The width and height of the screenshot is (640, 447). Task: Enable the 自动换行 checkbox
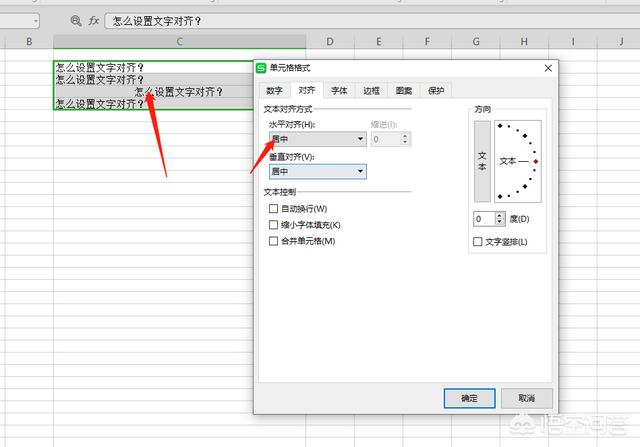pyautogui.click(x=273, y=208)
